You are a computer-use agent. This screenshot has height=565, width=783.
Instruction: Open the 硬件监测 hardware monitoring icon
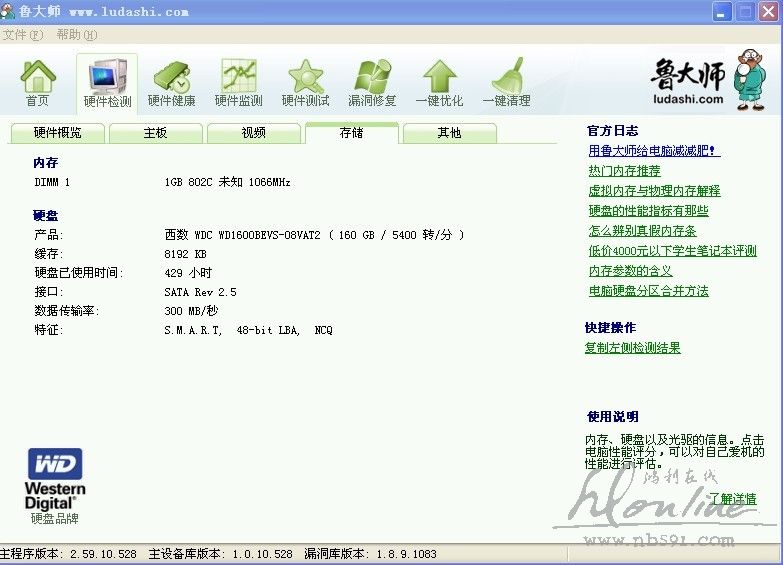point(239,83)
